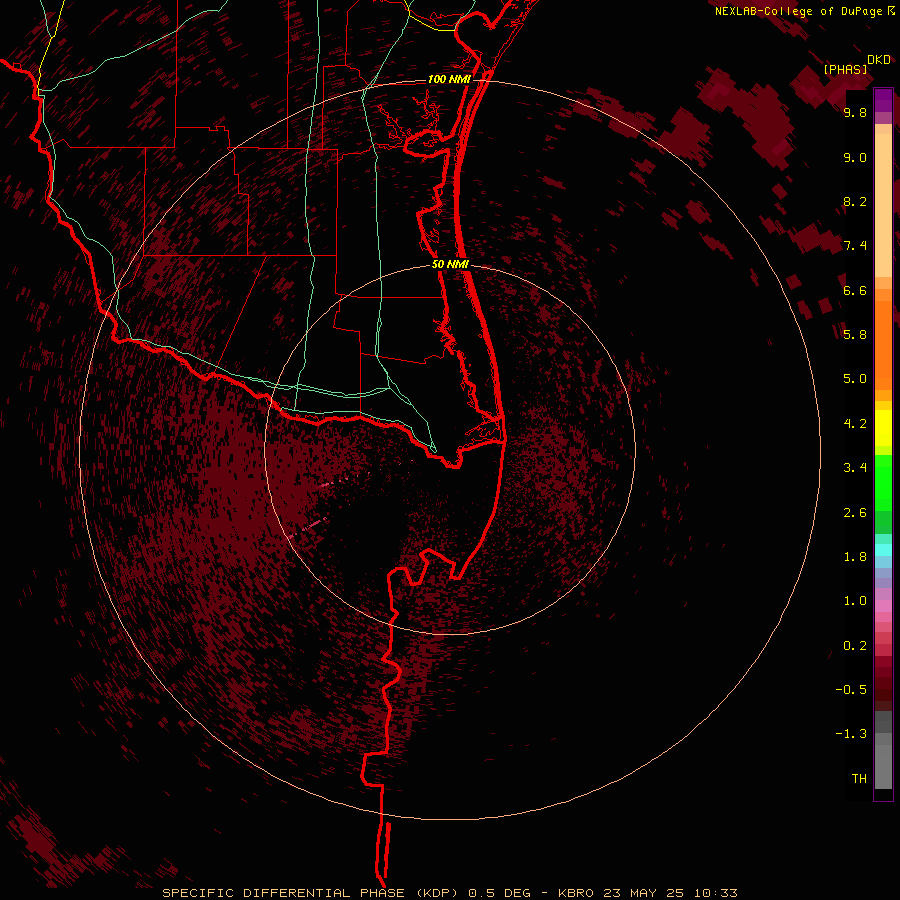Image resolution: width=900 pixels, height=900 pixels.
Task: Select the 1.8 scale label
Action: (855, 556)
